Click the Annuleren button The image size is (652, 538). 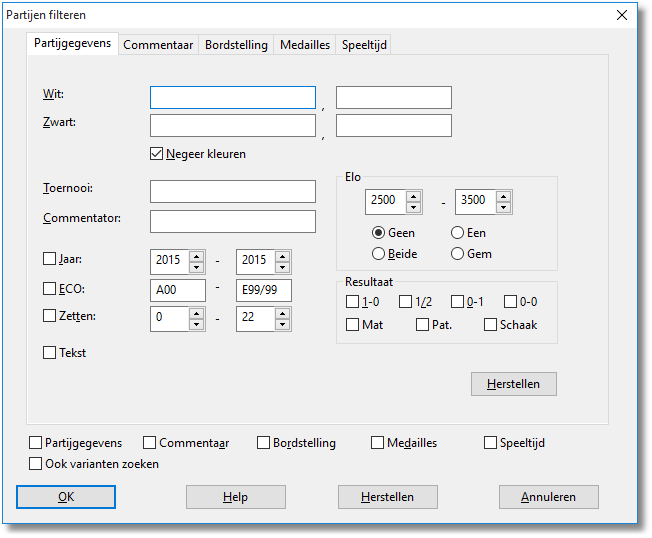(x=549, y=497)
